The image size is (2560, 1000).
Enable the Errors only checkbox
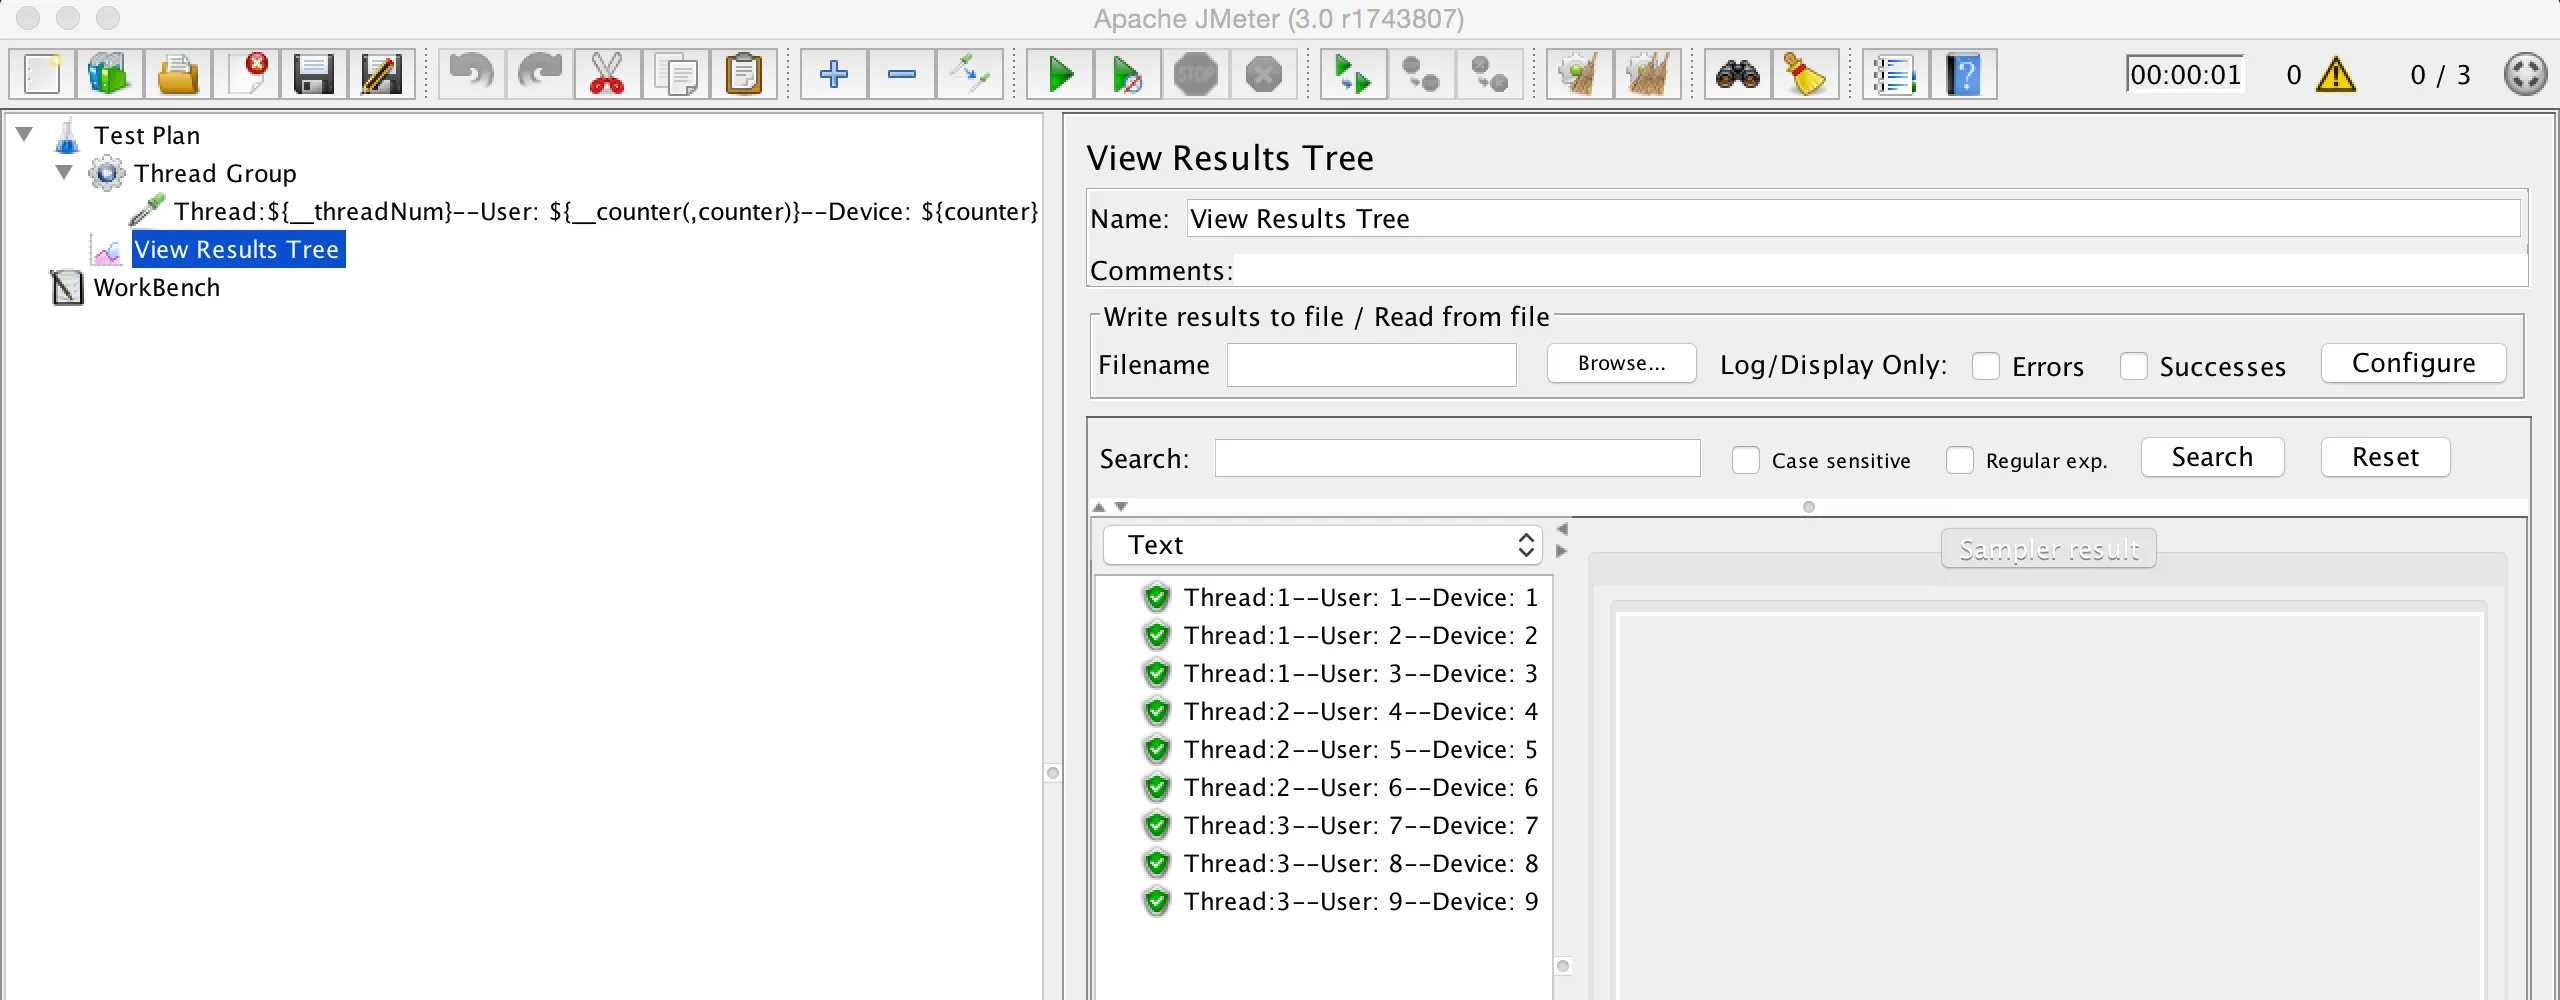tap(1986, 366)
